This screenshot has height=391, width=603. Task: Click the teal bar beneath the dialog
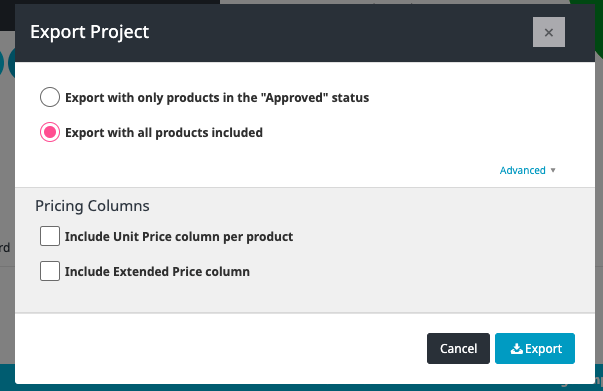pyautogui.click(x=302, y=387)
